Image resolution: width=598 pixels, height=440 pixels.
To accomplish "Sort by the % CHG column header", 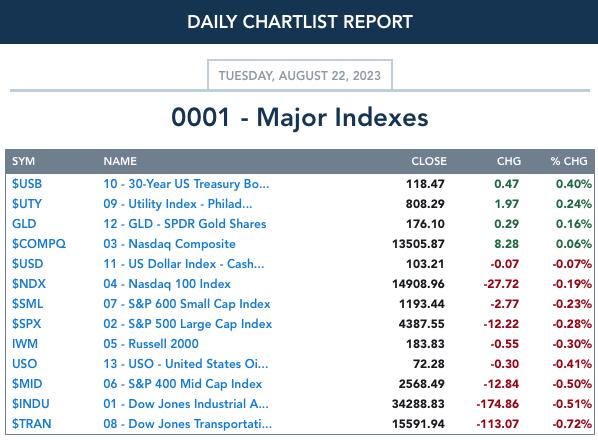I will pyautogui.click(x=569, y=161).
